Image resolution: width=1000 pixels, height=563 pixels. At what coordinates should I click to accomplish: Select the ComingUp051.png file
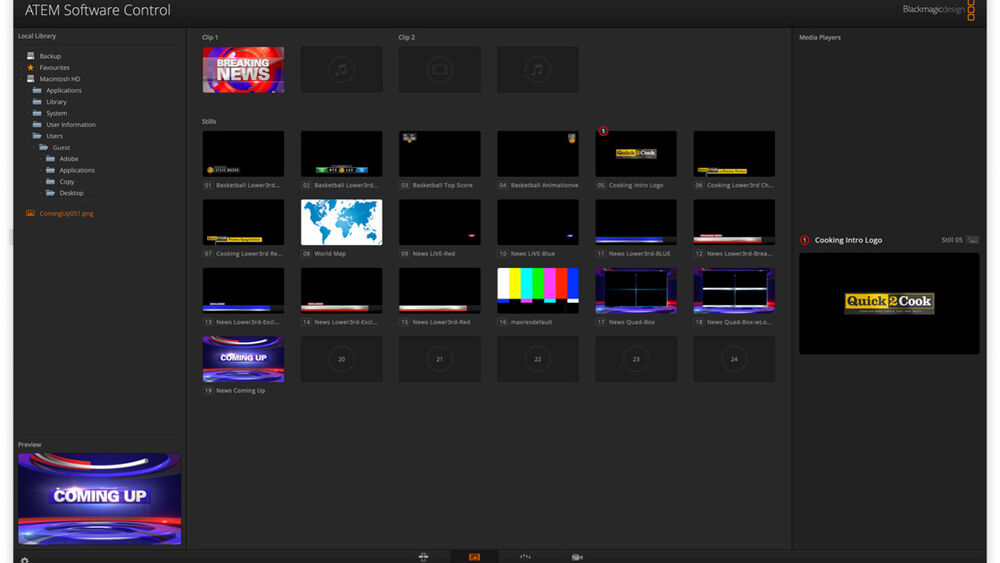tap(66, 213)
